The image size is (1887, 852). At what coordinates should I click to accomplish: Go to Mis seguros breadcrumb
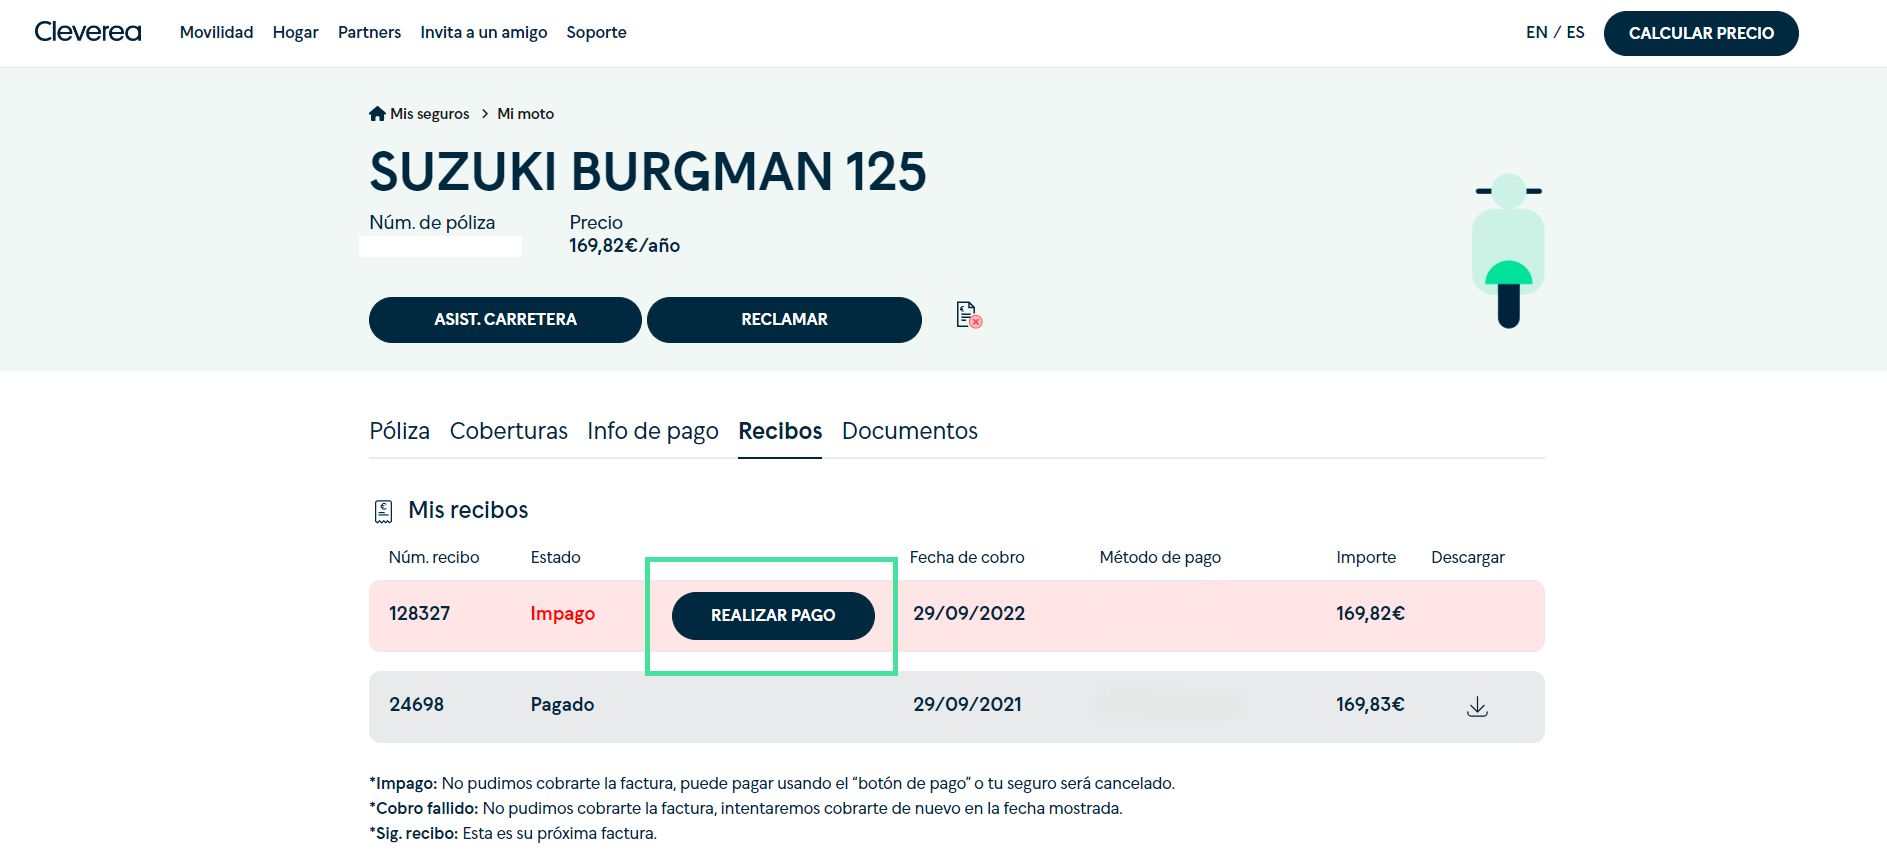[429, 114]
